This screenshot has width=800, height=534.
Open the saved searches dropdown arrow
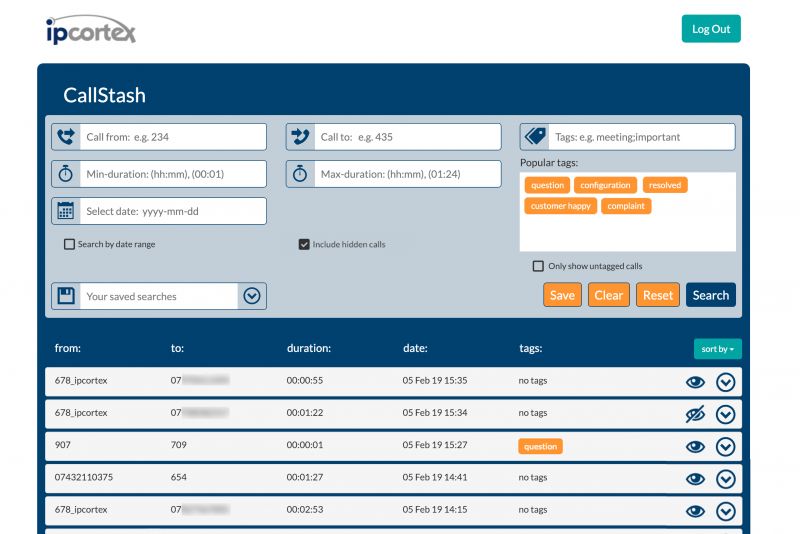[252, 296]
